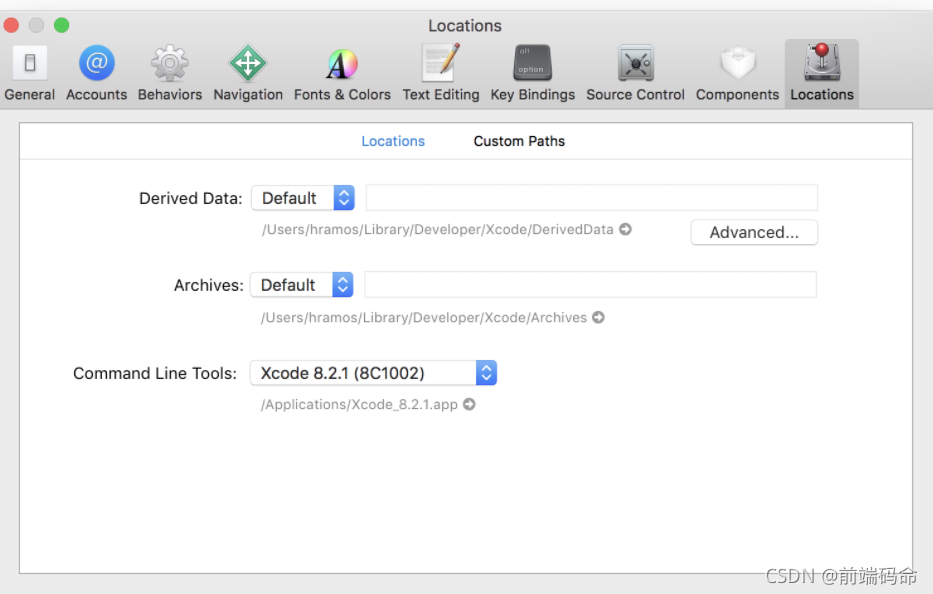933x594 pixels.
Task: Focus the Archives path field
Action: click(x=590, y=285)
